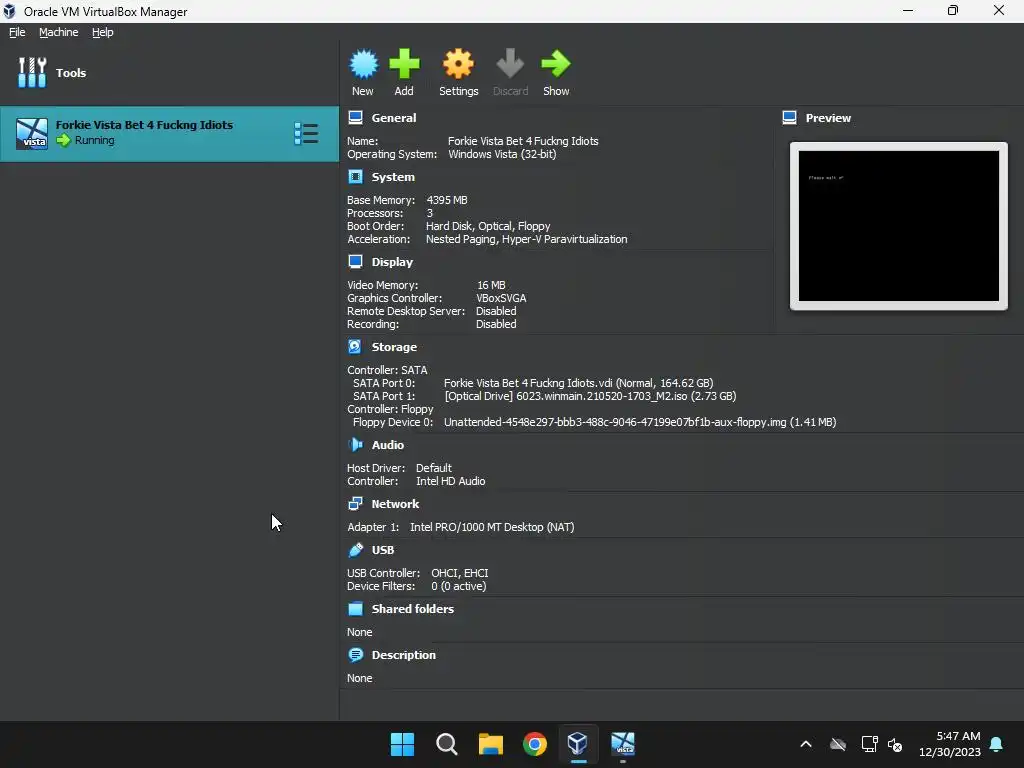
Task: Click the notification bell in the taskbar
Action: (997, 744)
